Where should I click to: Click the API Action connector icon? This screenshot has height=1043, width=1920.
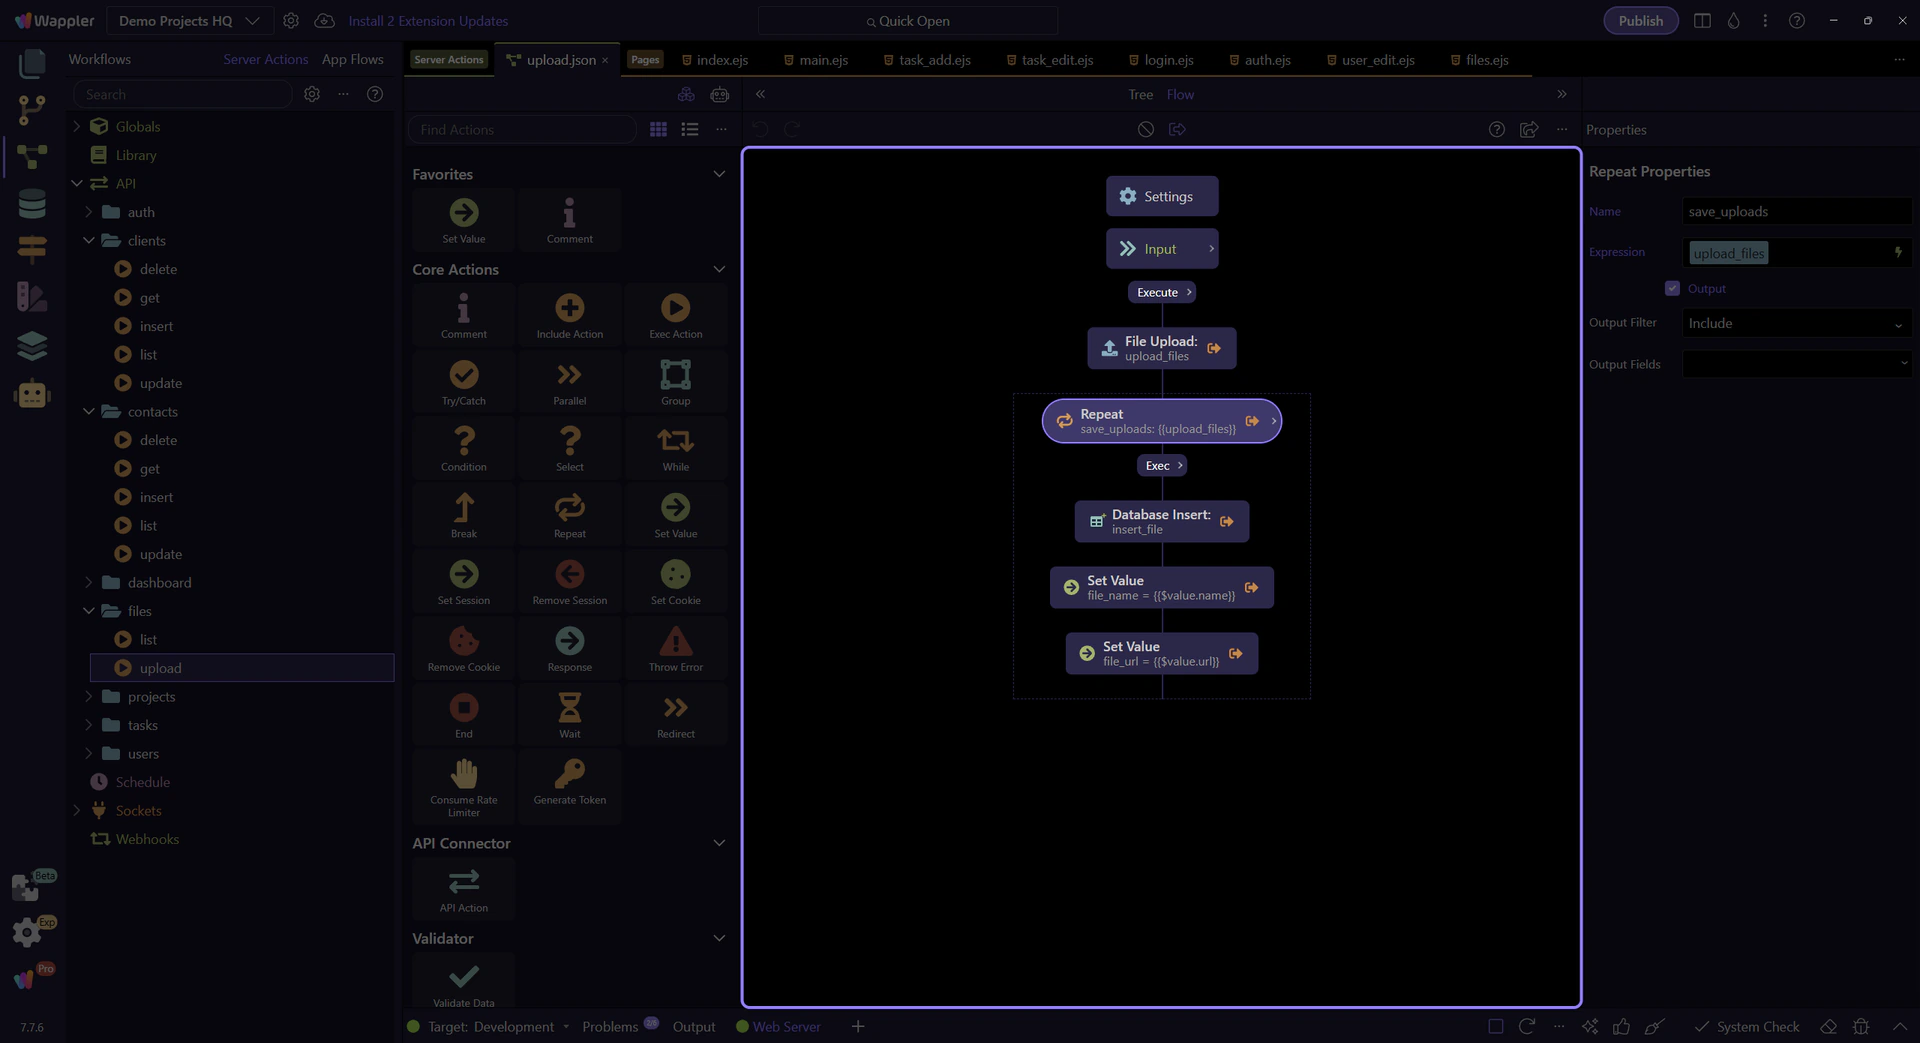[x=463, y=883]
